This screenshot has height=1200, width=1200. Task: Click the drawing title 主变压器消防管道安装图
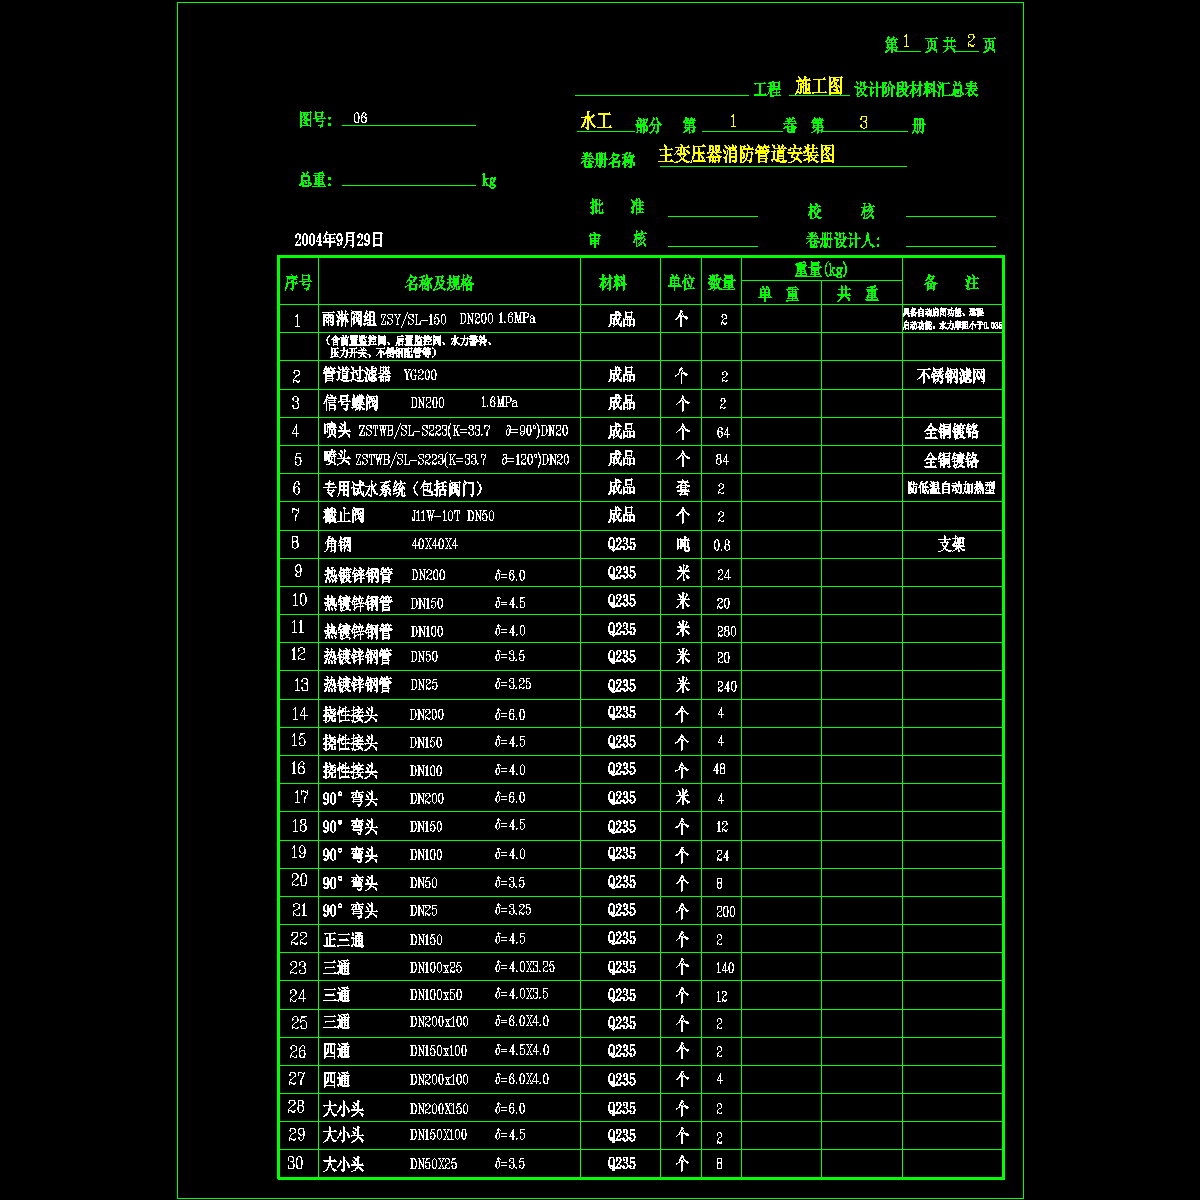click(x=746, y=155)
